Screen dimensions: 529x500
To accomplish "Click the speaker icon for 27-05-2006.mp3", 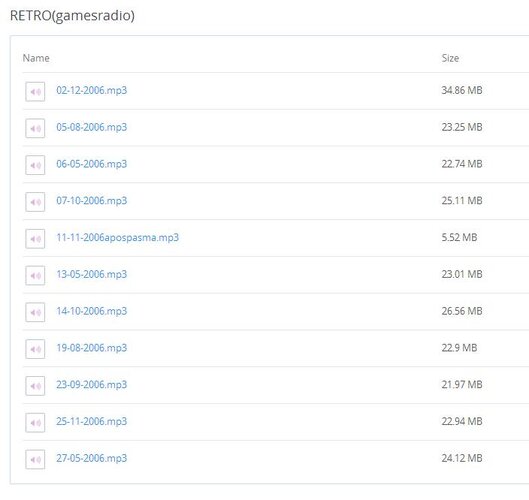I will click(35, 459).
